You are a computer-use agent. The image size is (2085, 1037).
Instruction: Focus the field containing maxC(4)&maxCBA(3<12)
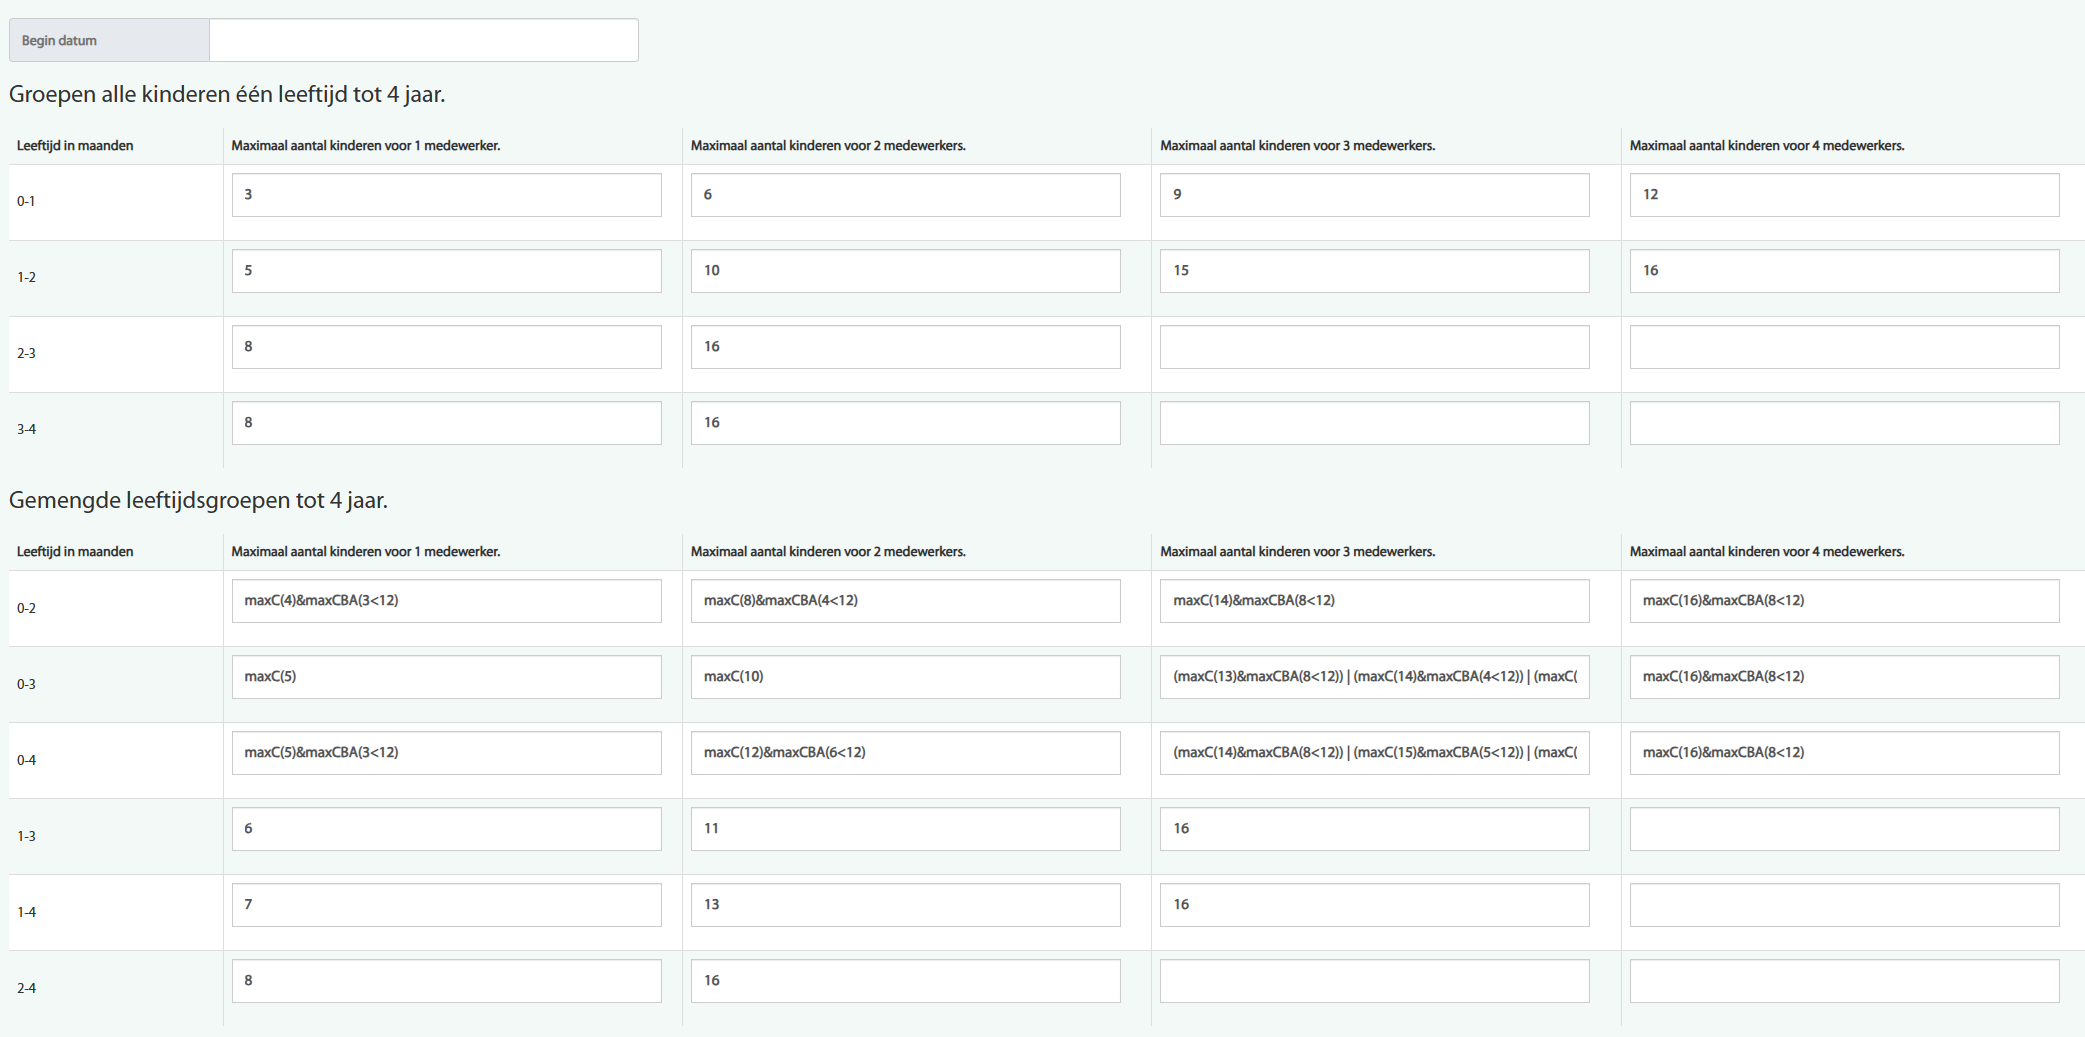(x=446, y=601)
